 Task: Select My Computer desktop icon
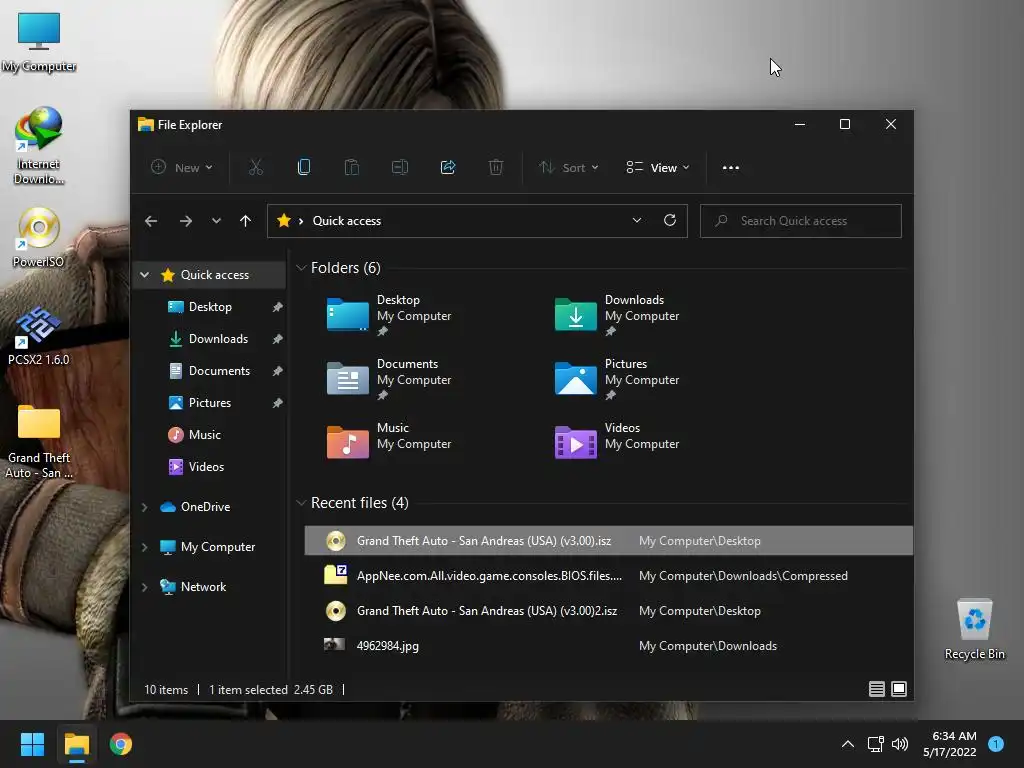(x=39, y=42)
